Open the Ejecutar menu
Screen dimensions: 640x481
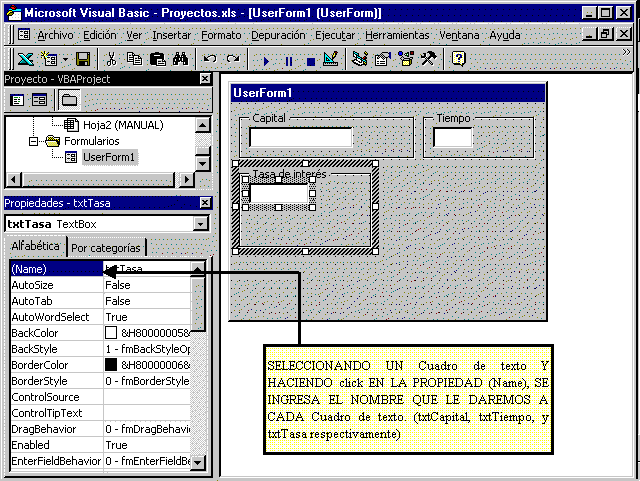tap(335, 36)
